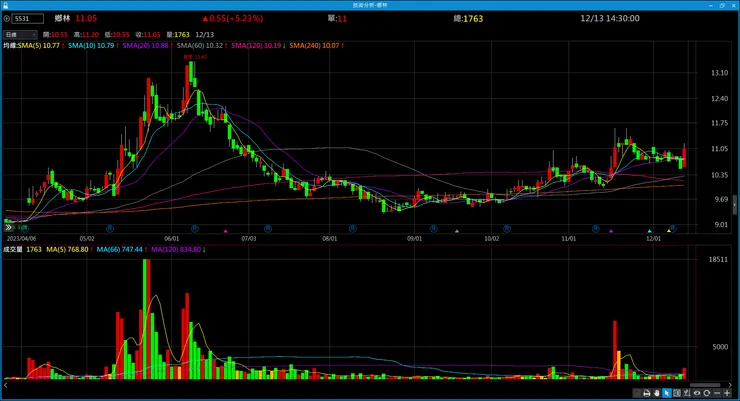Select the arrow cursor tool
The image size is (740, 401).
pyautogui.click(x=667, y=393)
